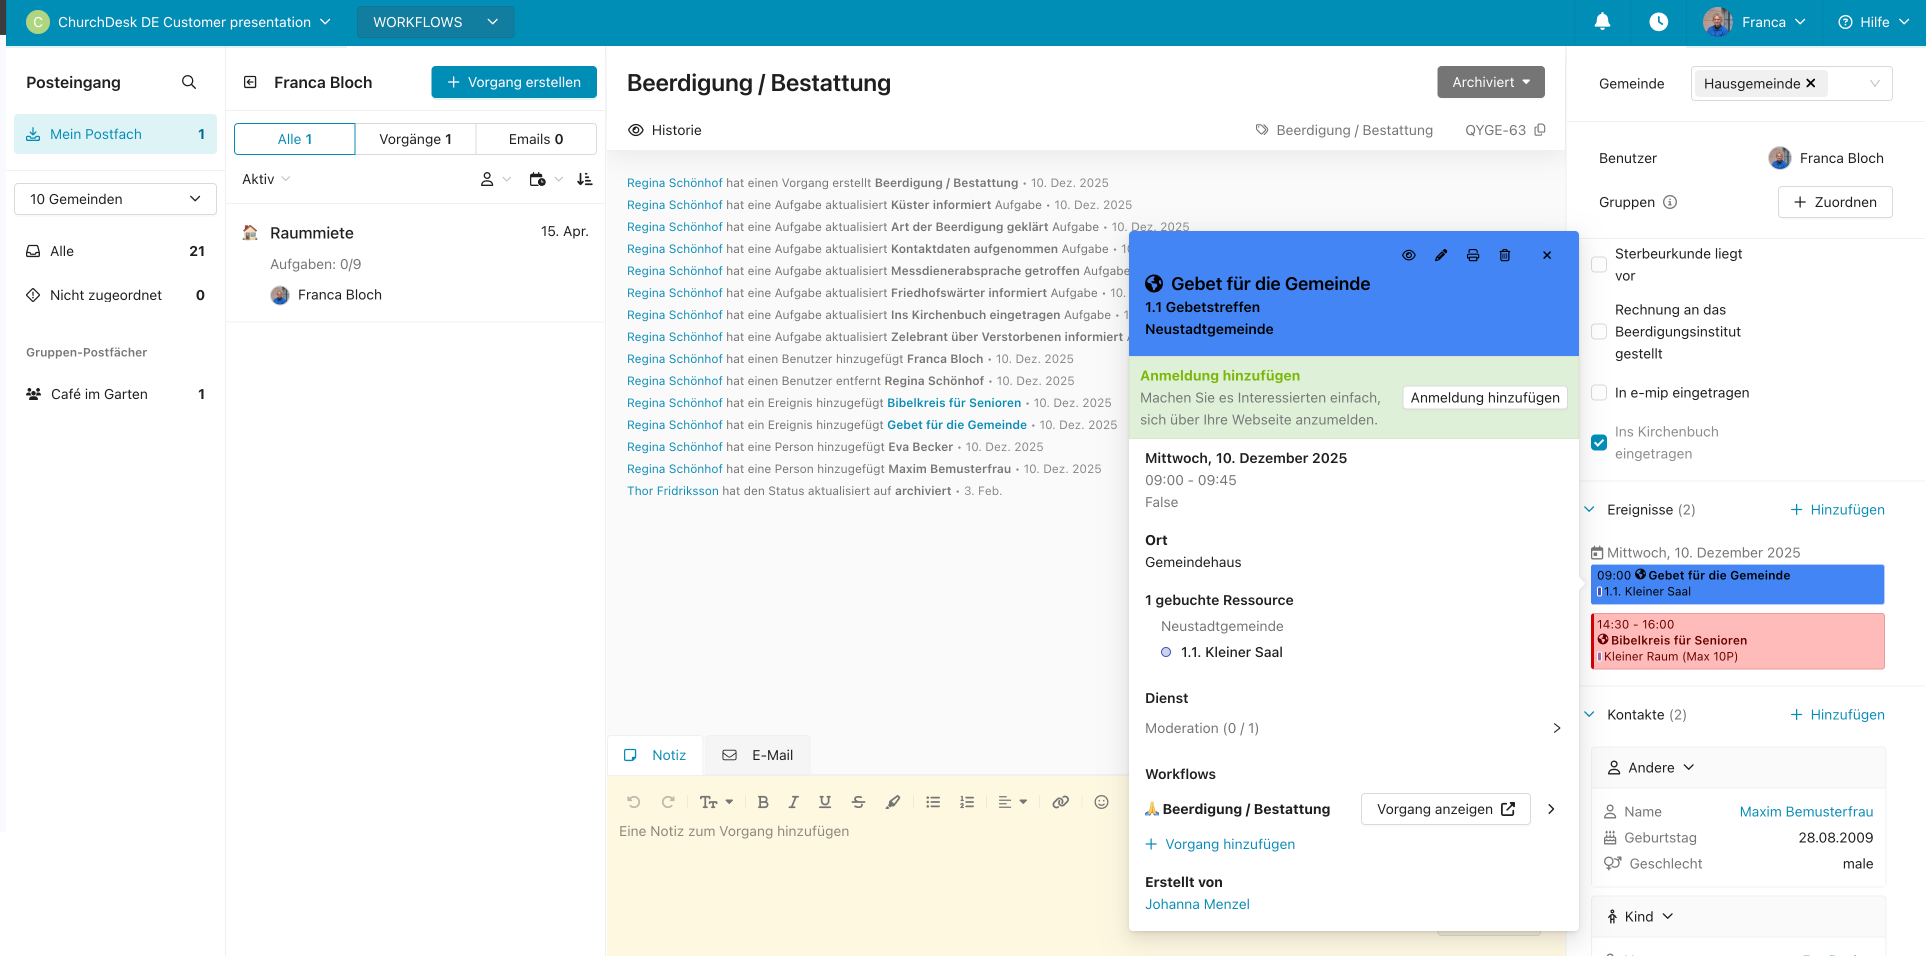The height and width of the screenshot is (956, 1926).
Task: Open red Bibelkreis für Senioren event
Action: click(x=1737, y=641)
